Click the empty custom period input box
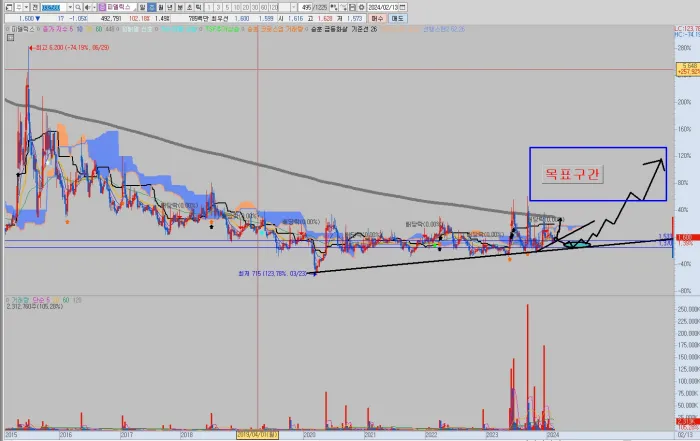Screen dimensions: 700x441 [284, 7]
